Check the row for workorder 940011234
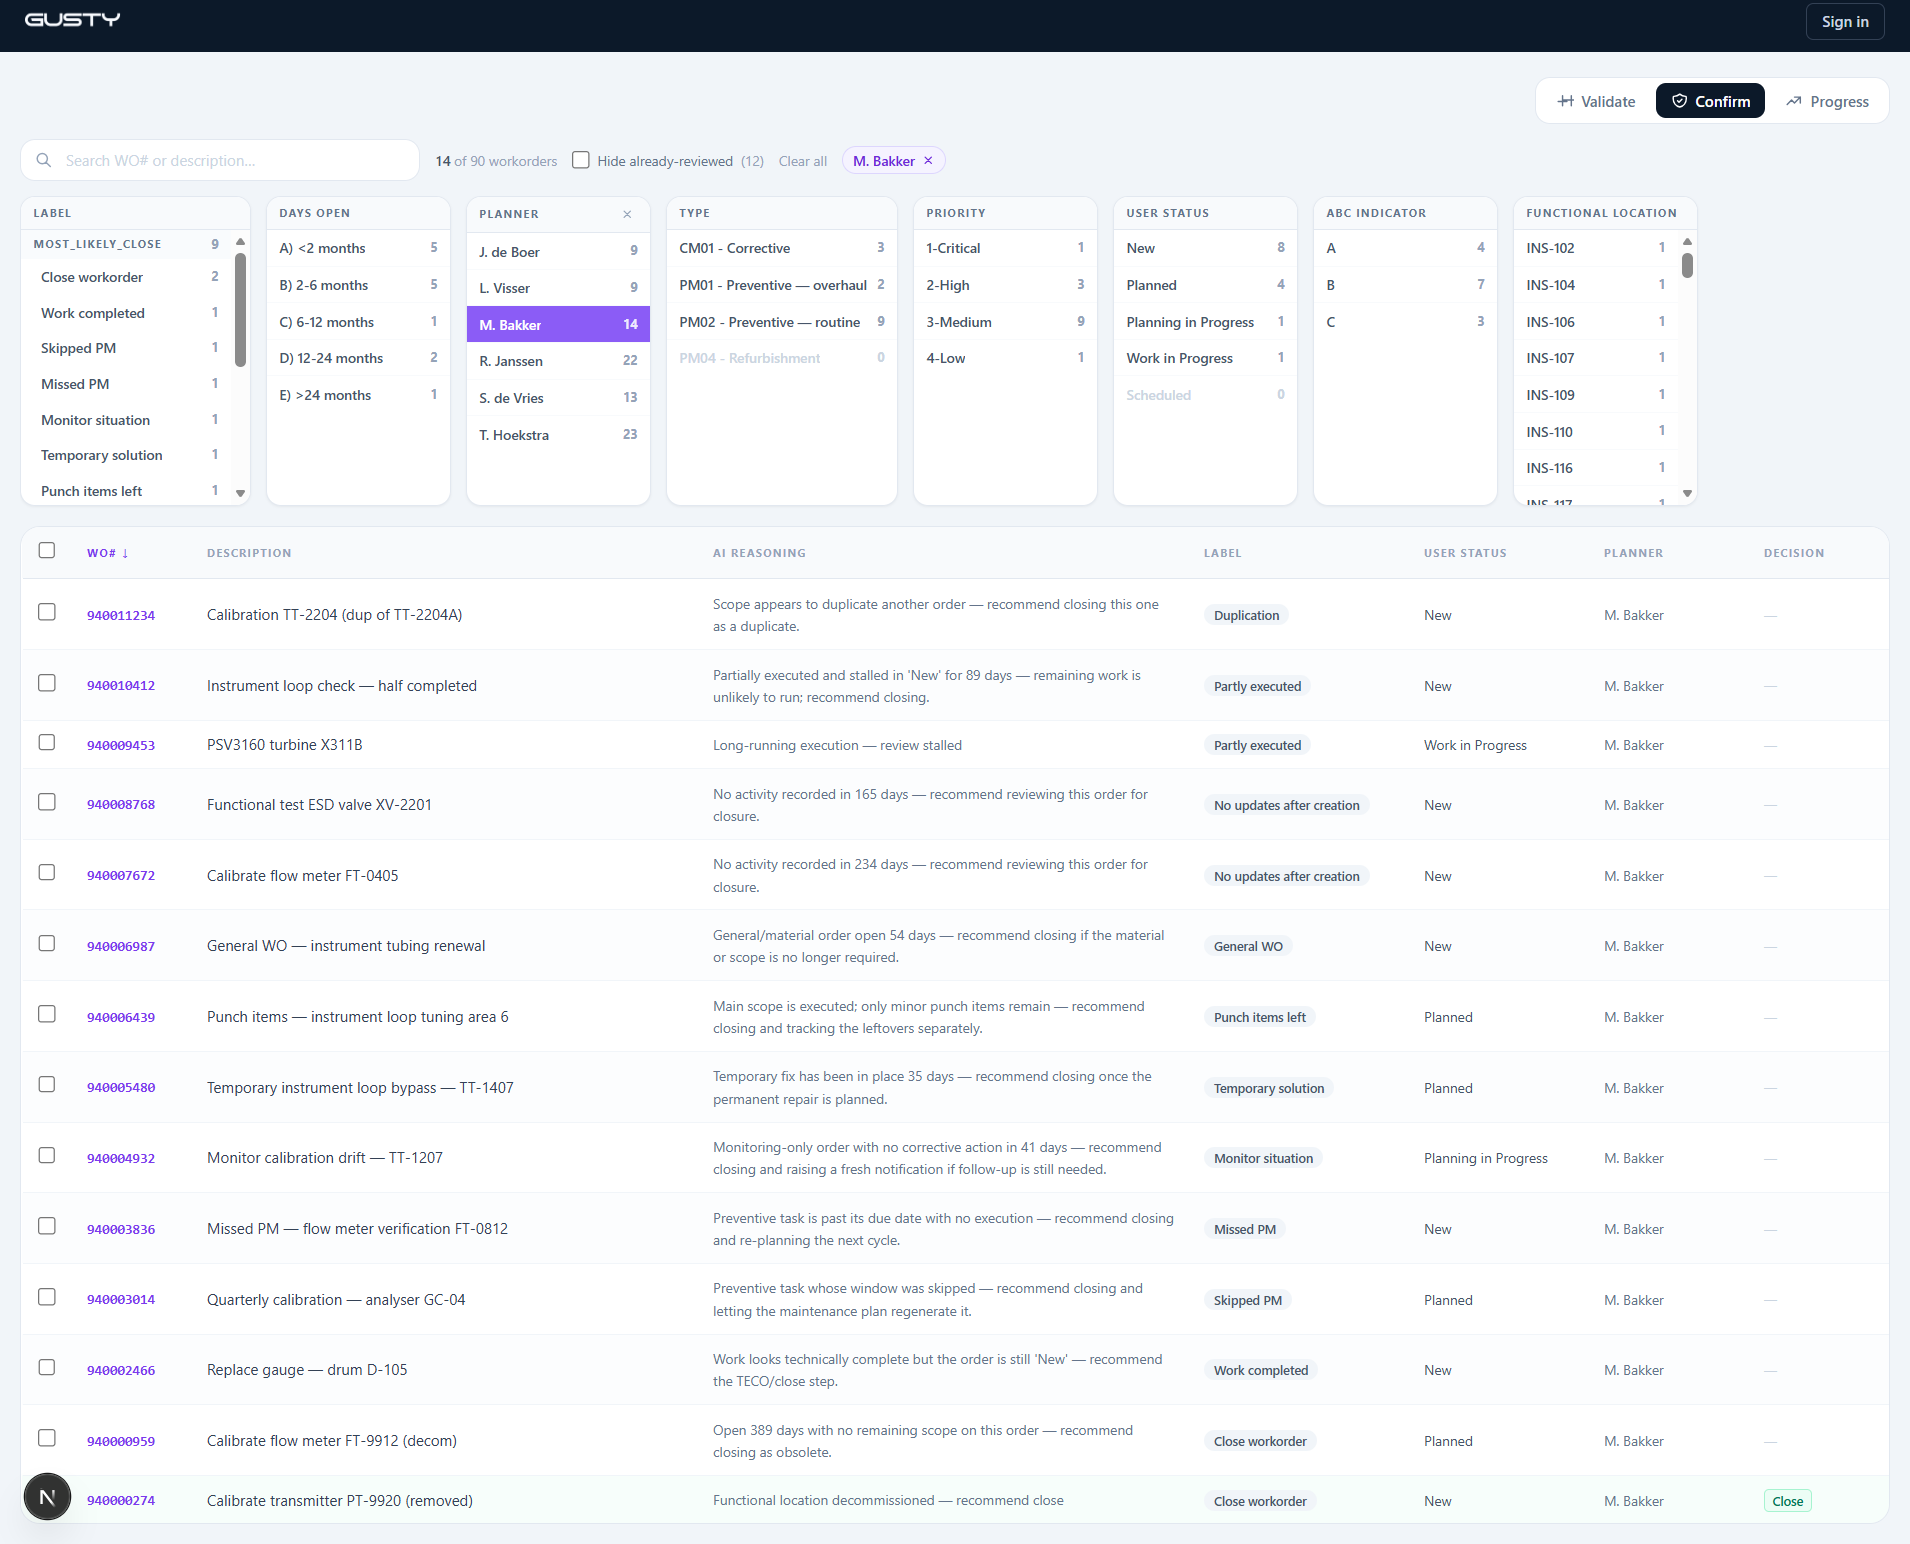Screen dimensions: 1910x1544 click(47, 612)
